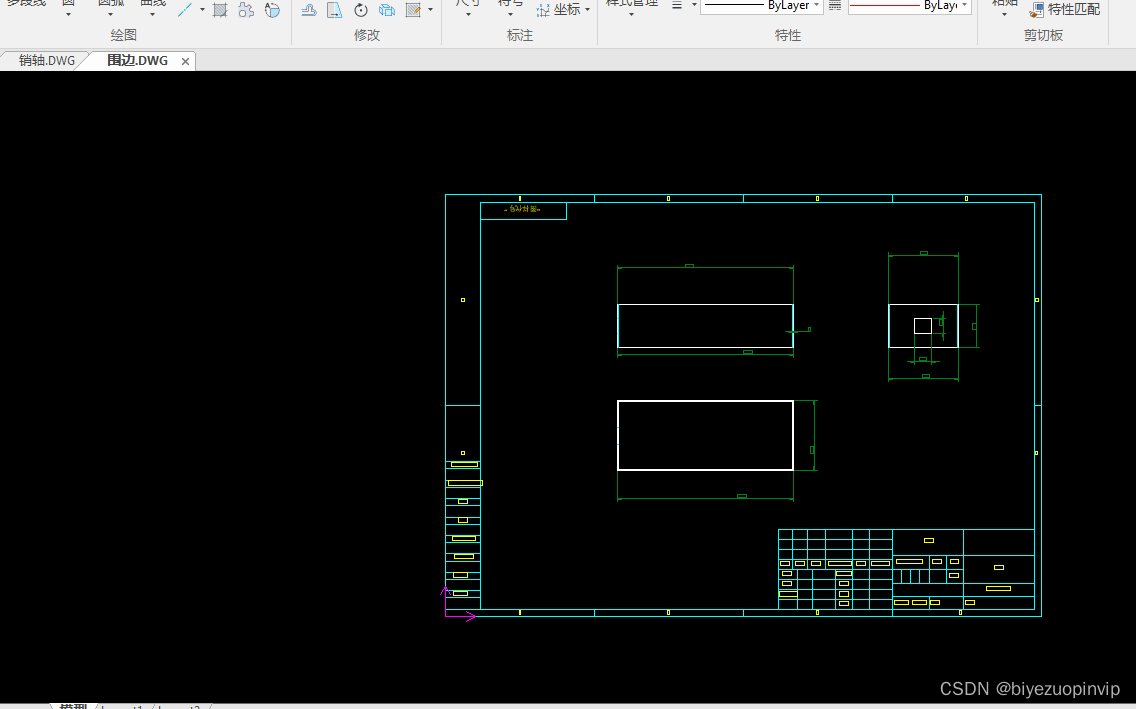The image size is (1136, 709).
Task: Expand the 尺寸 dimension dropdown arrow
Action: pyautogui.click(x=468, y=14)
